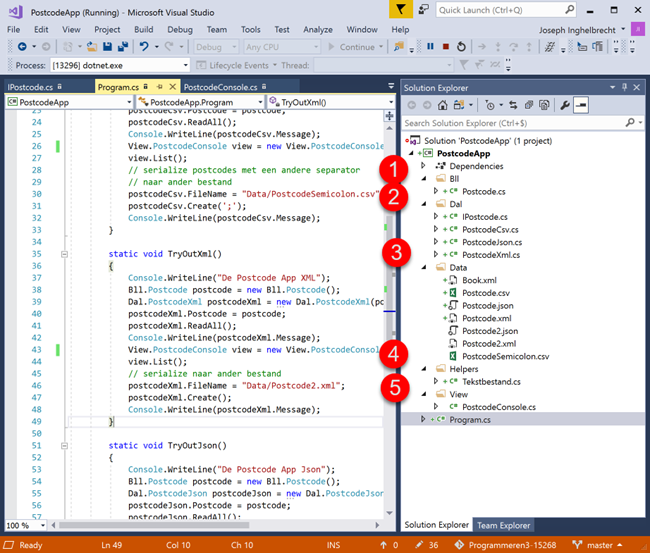This screenshot has height=553, width=650.
Task: Click the Save All icon
Action: [x=123, y=47]
